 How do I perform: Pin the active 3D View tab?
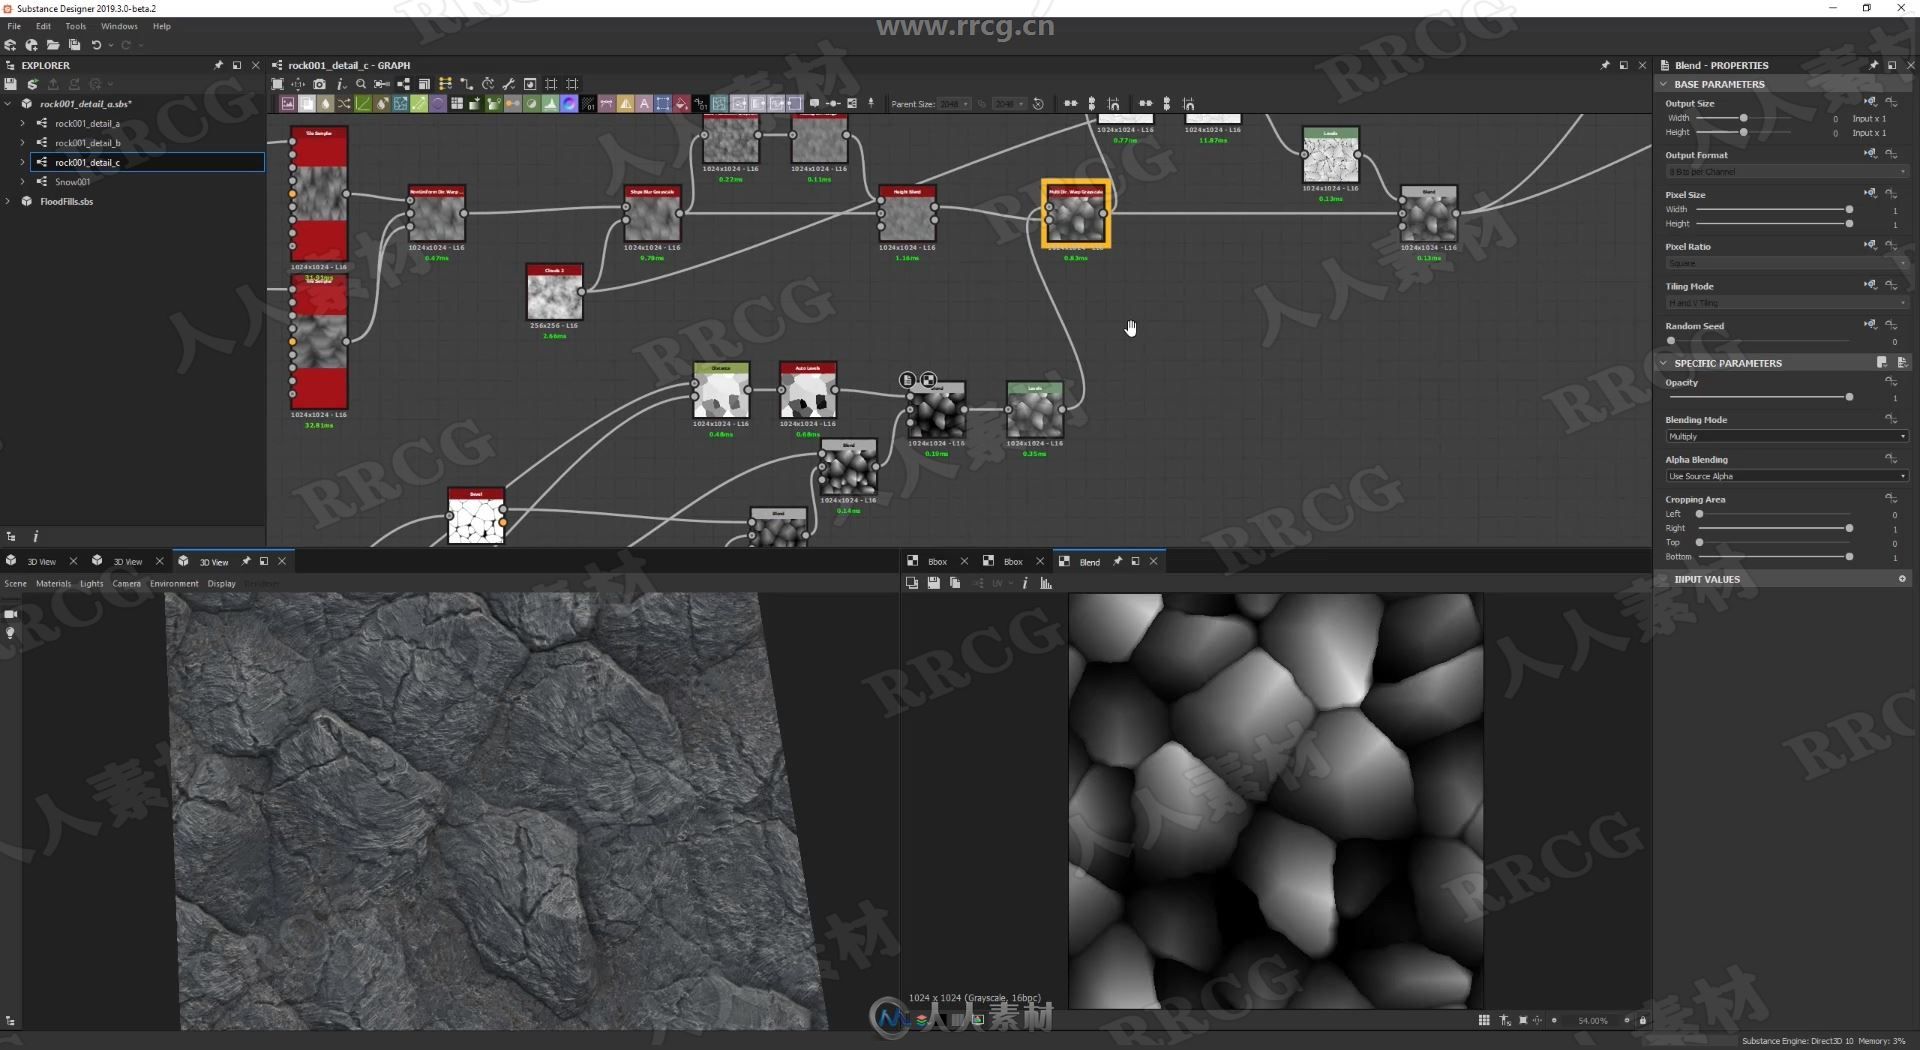246,561
